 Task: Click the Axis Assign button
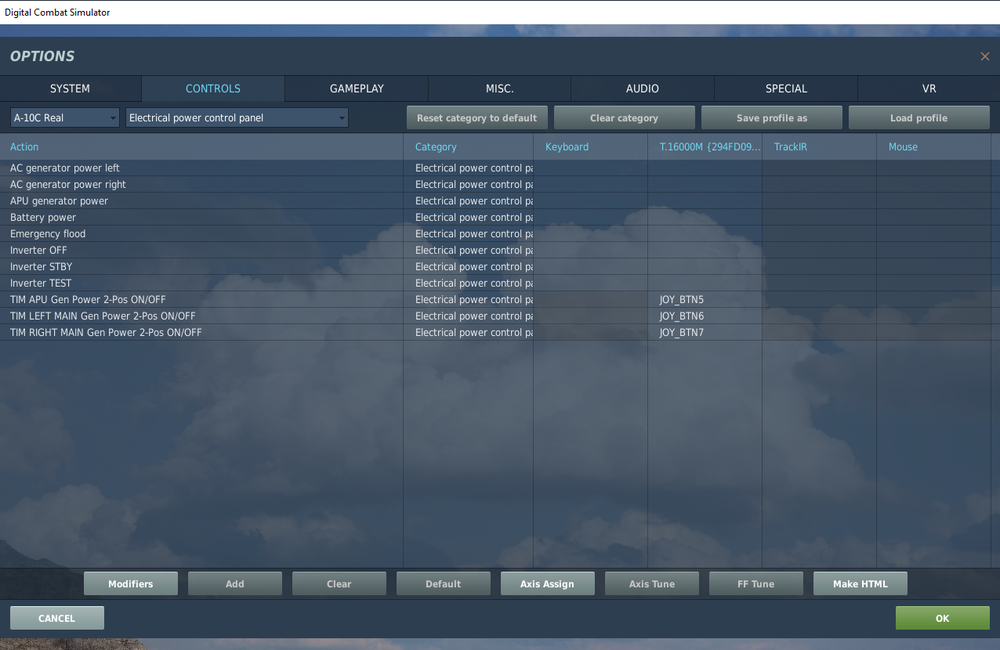547,584
